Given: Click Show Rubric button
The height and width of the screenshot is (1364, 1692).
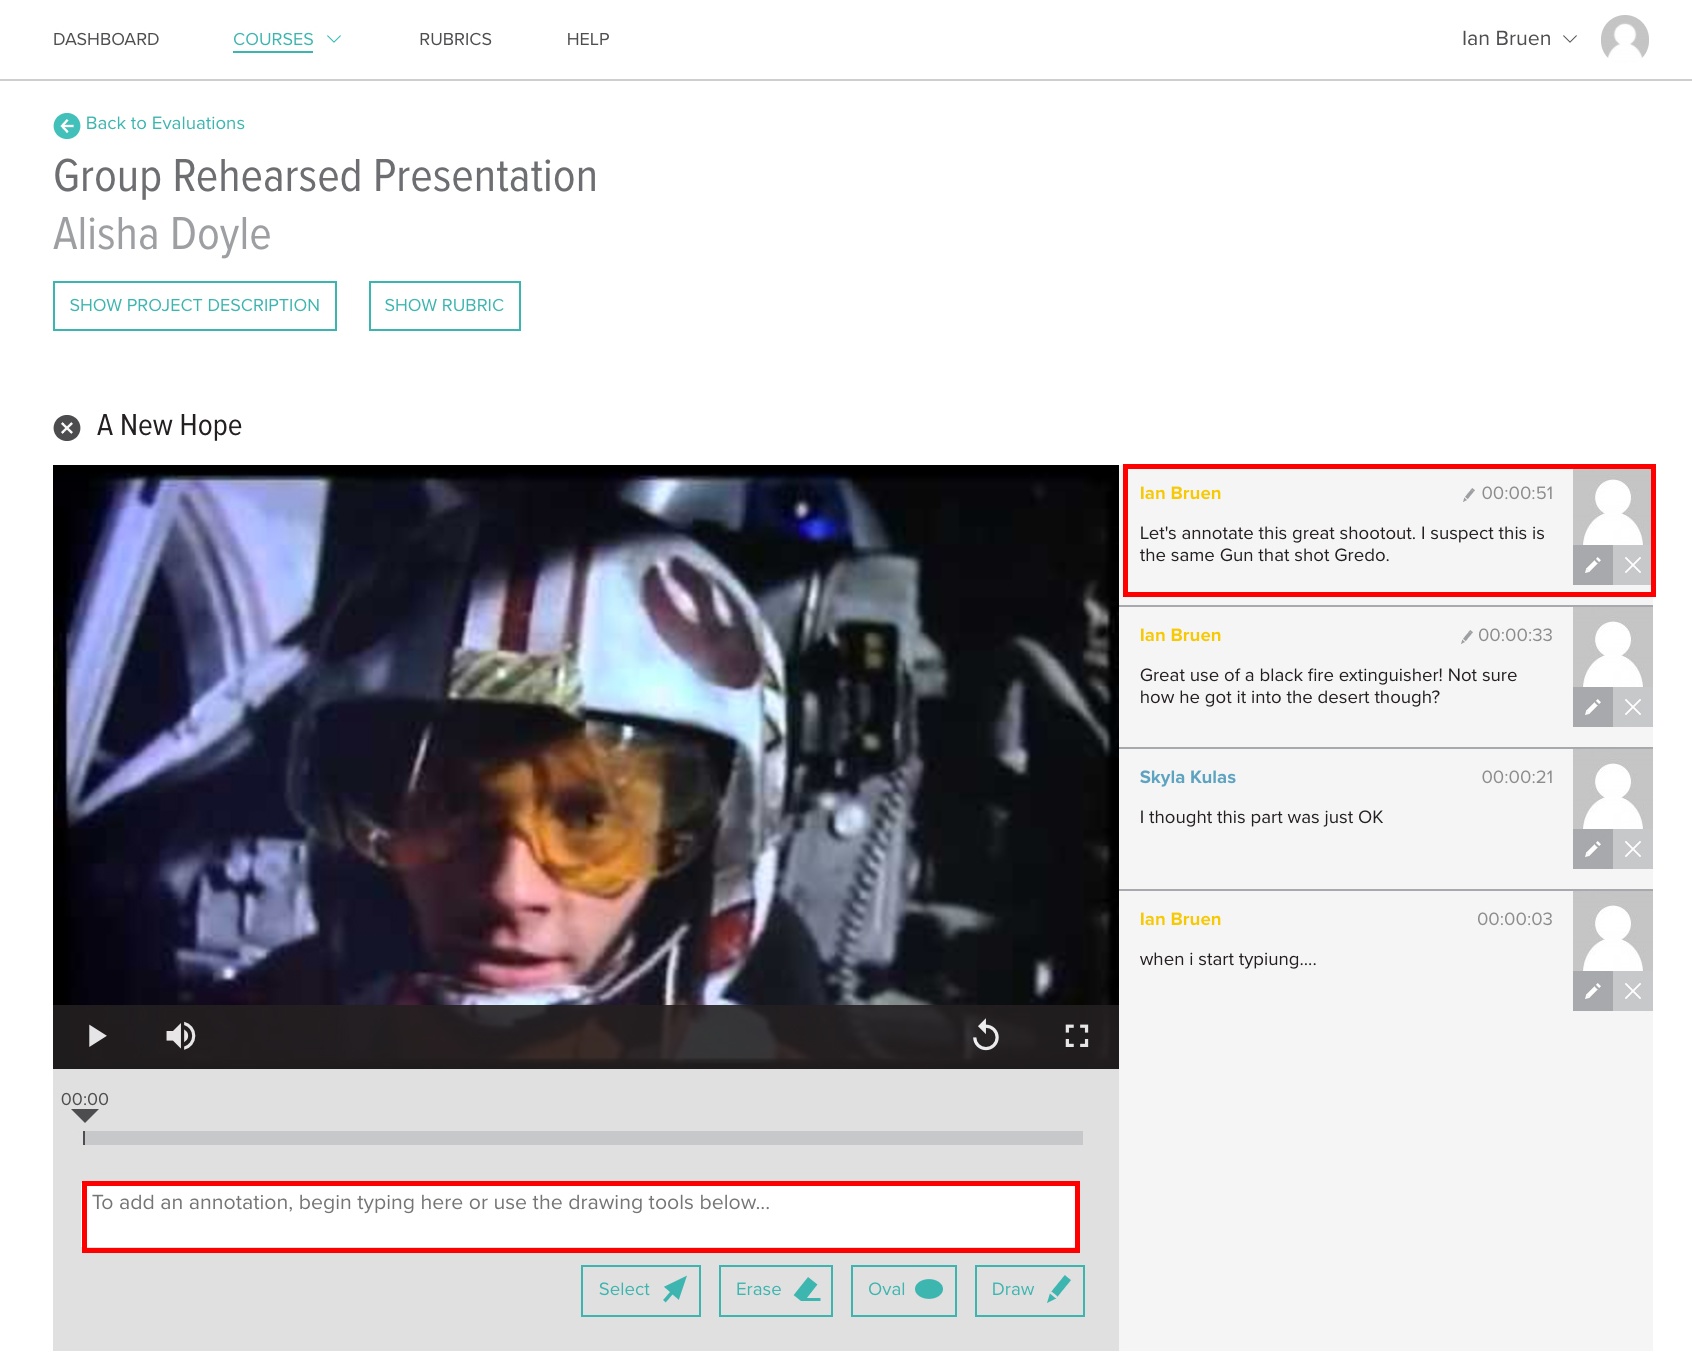Looking at the screenshot, I should click(444, 306).
